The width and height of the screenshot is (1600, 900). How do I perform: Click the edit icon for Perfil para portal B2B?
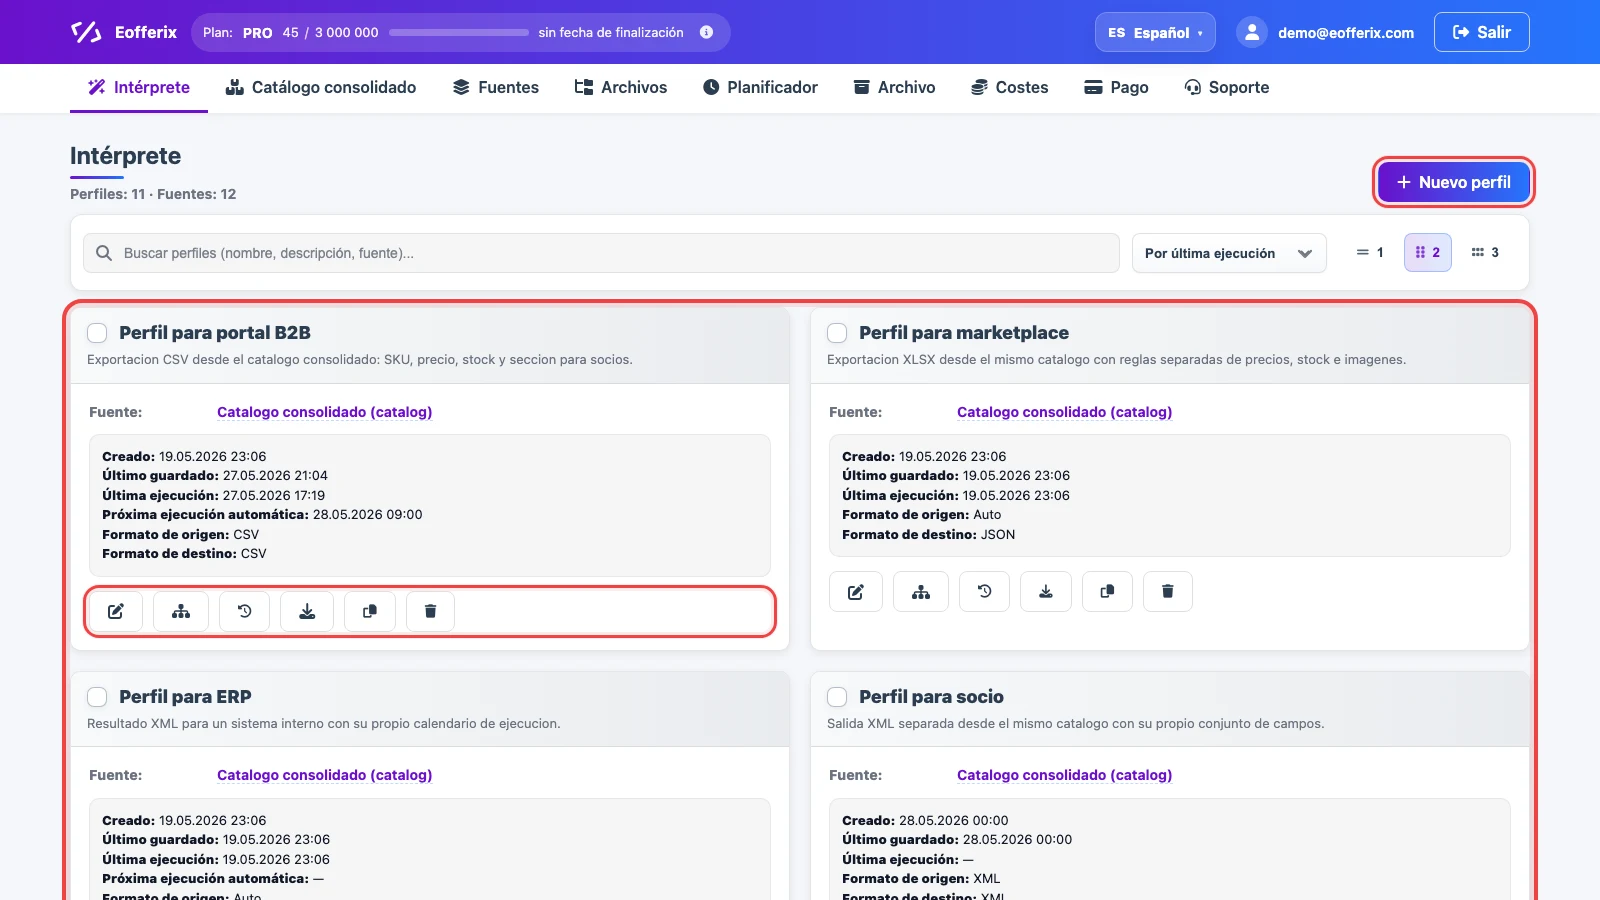pyautogui.click(x=116, y=611)
